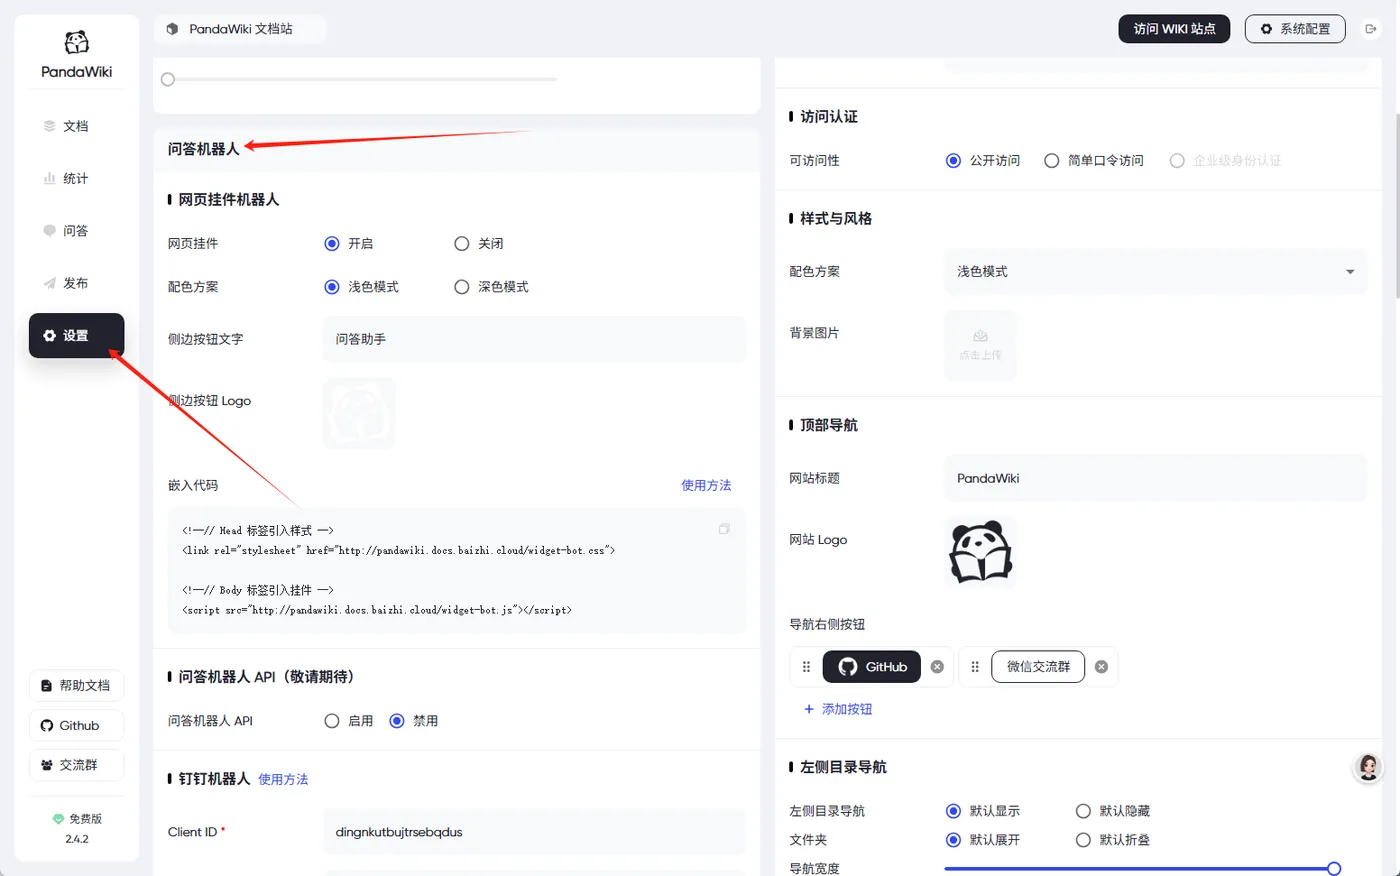Image resolution: width=1400 pixels, height=876 pixels.
Task: Upload a side button Logo image
Action: (x=359, y=413)
